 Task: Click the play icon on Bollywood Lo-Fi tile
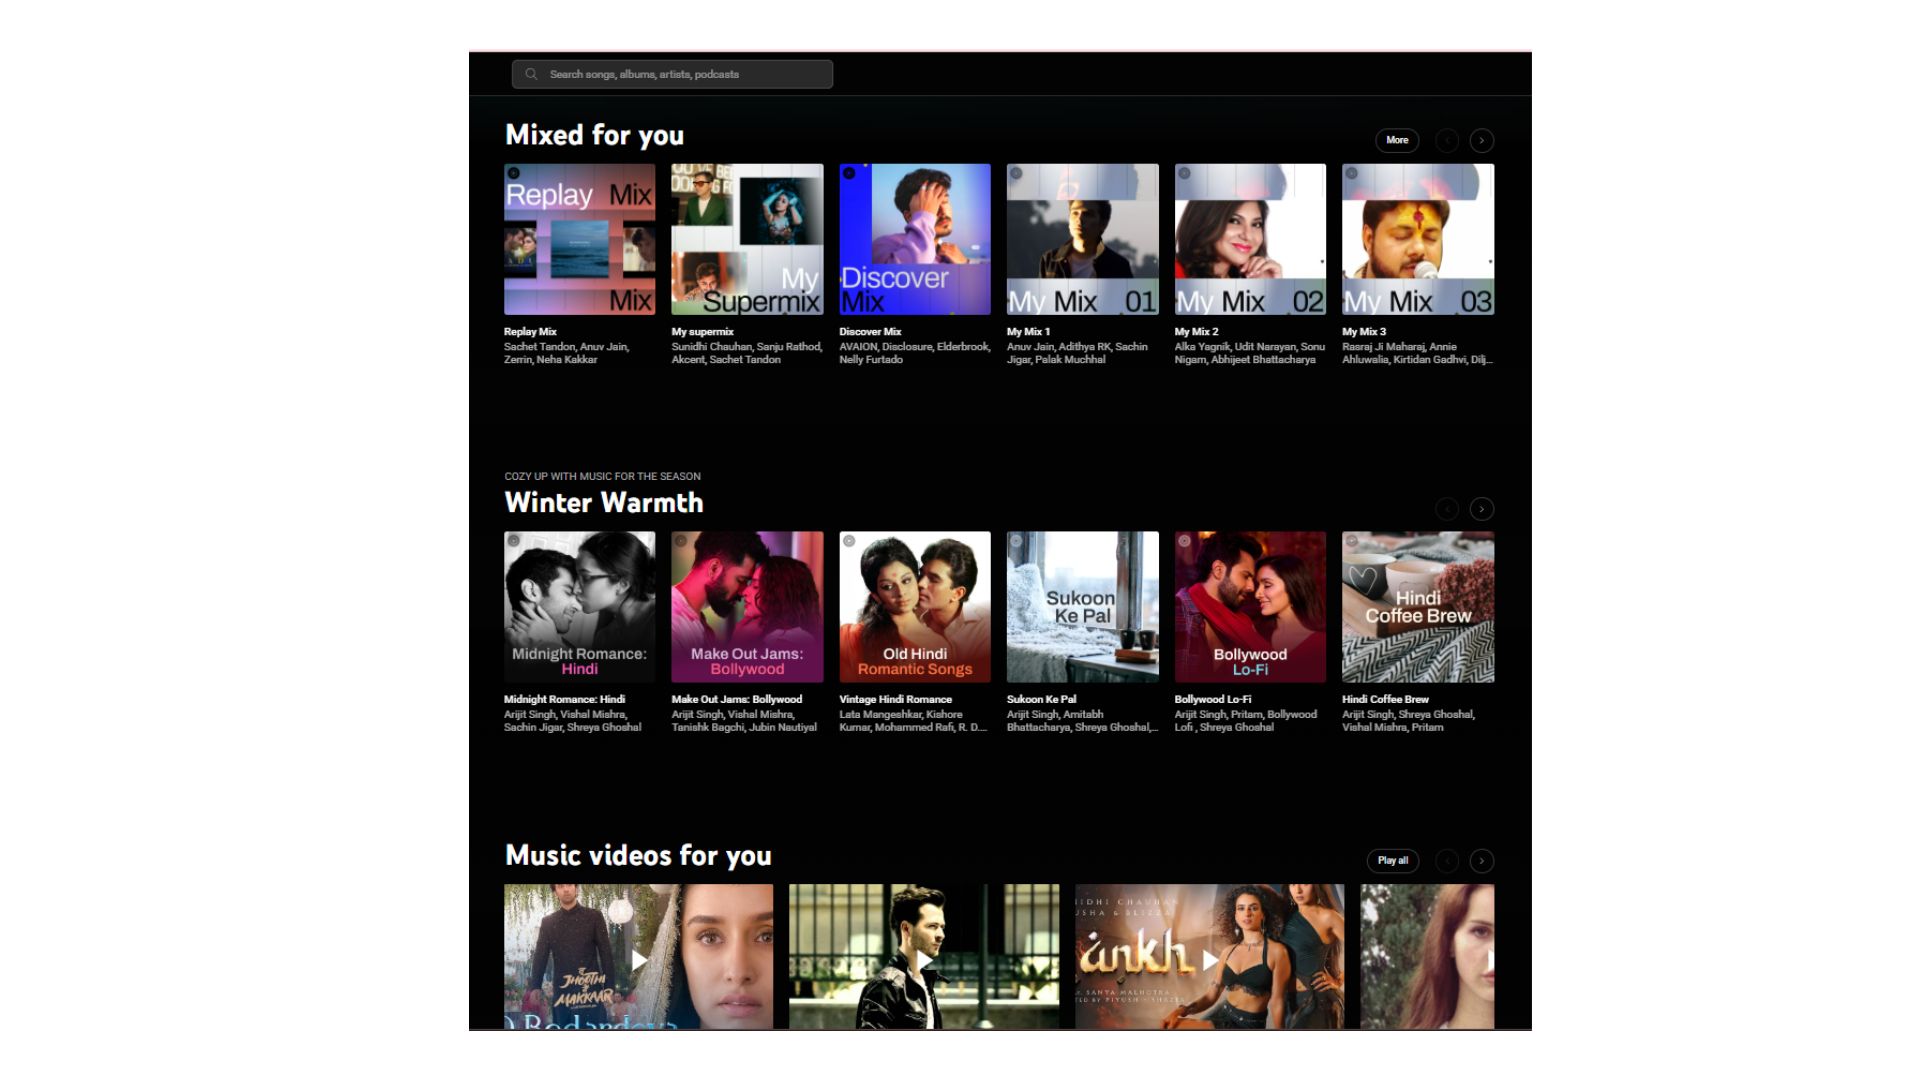click(x=1185, y=540)
